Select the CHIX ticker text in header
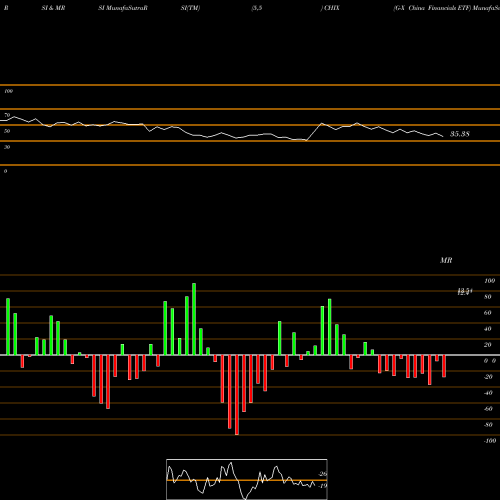Image resolution: width=500 pixels, height=500 pixels. [332, 8]
